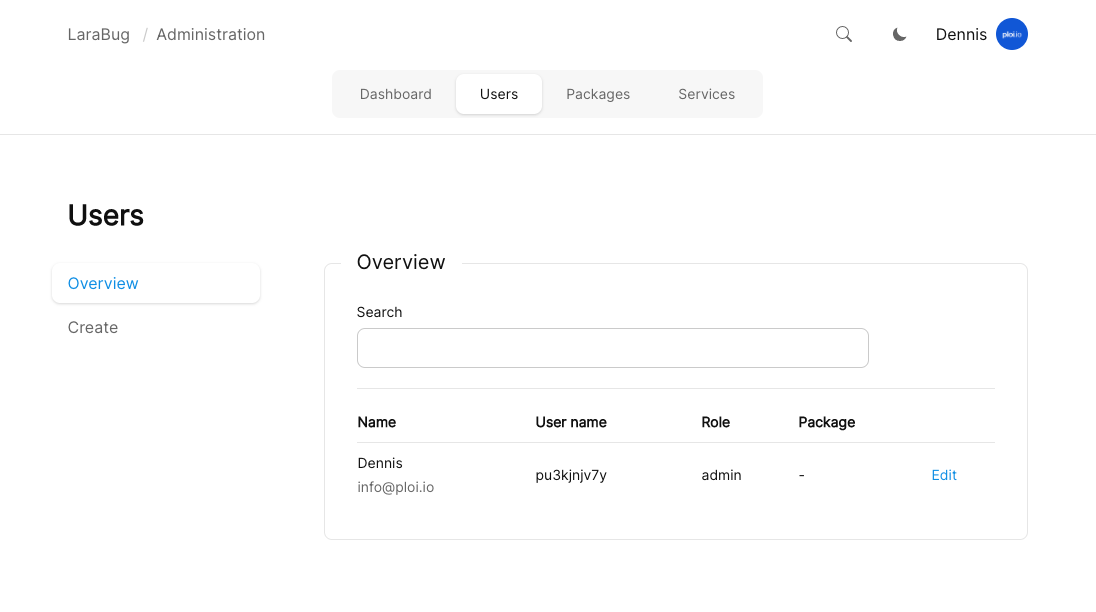Image resolution: width=1096 pixels, height=612 pixels.
Task: Open the Packages tab
Action: (598, 94)
